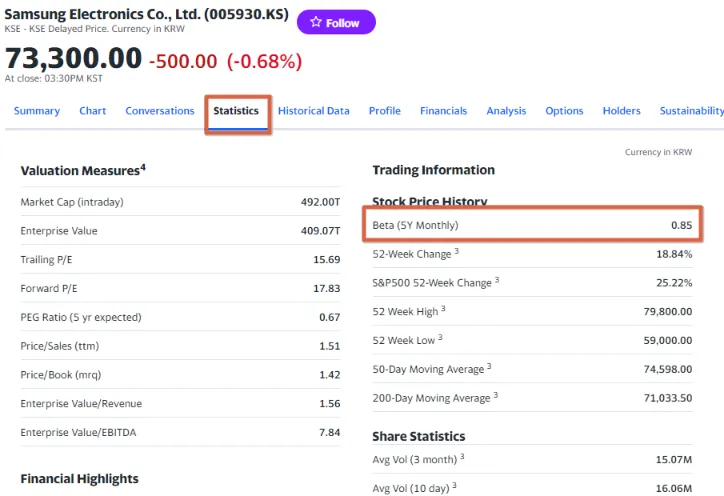Image resolution: width=724 pixels, height=496 pixels.
Task: Click the 0.67 PEG ratio value
Action: click(330, 317)
